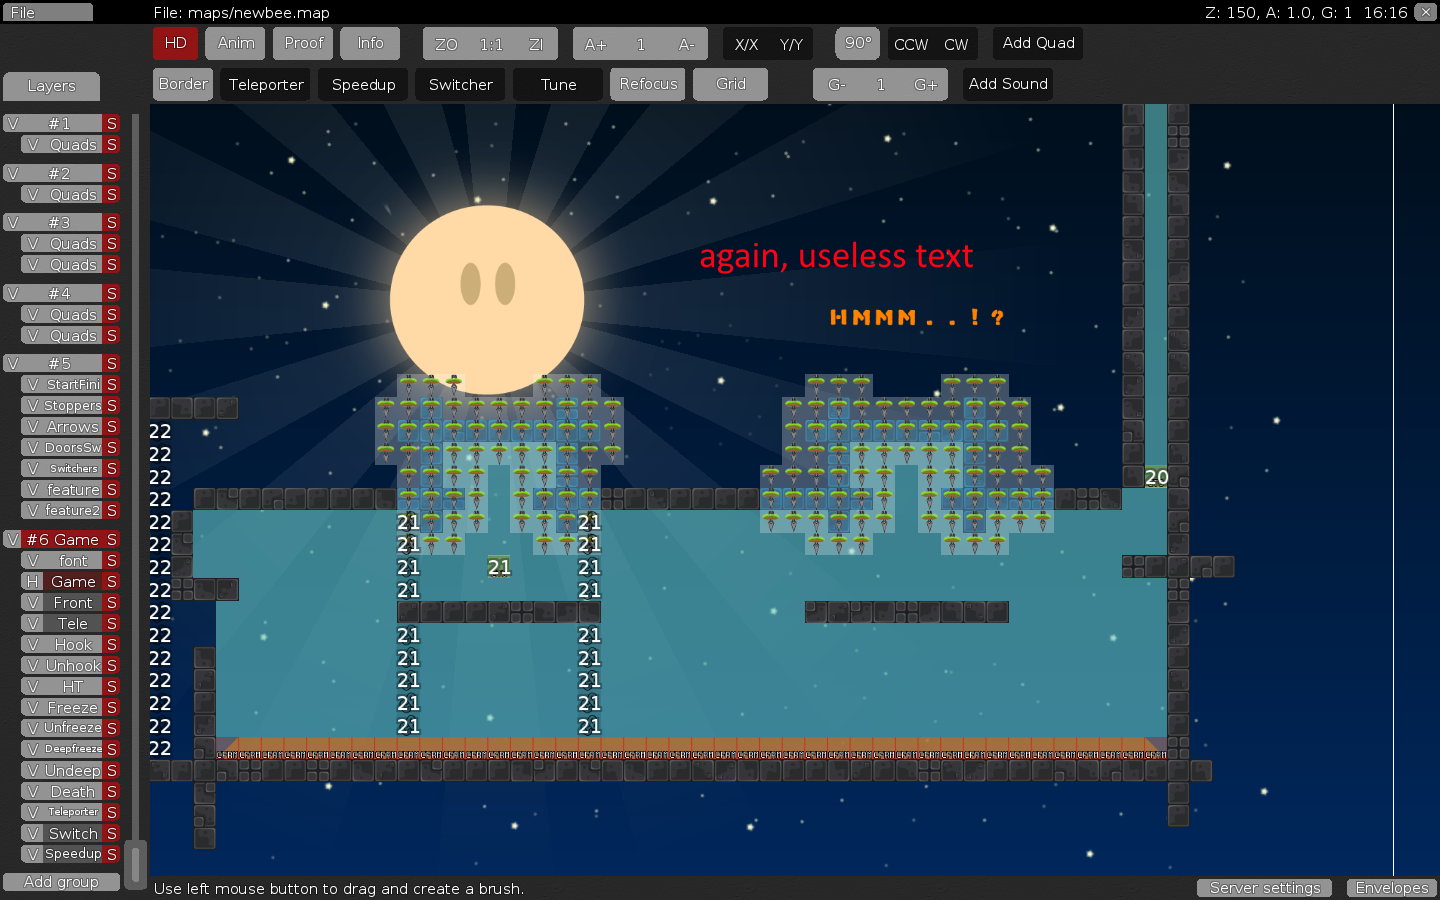Toggle HD high-detail mode
Image resolution: width=1440 pixels, height=900 pixels.
175,43
